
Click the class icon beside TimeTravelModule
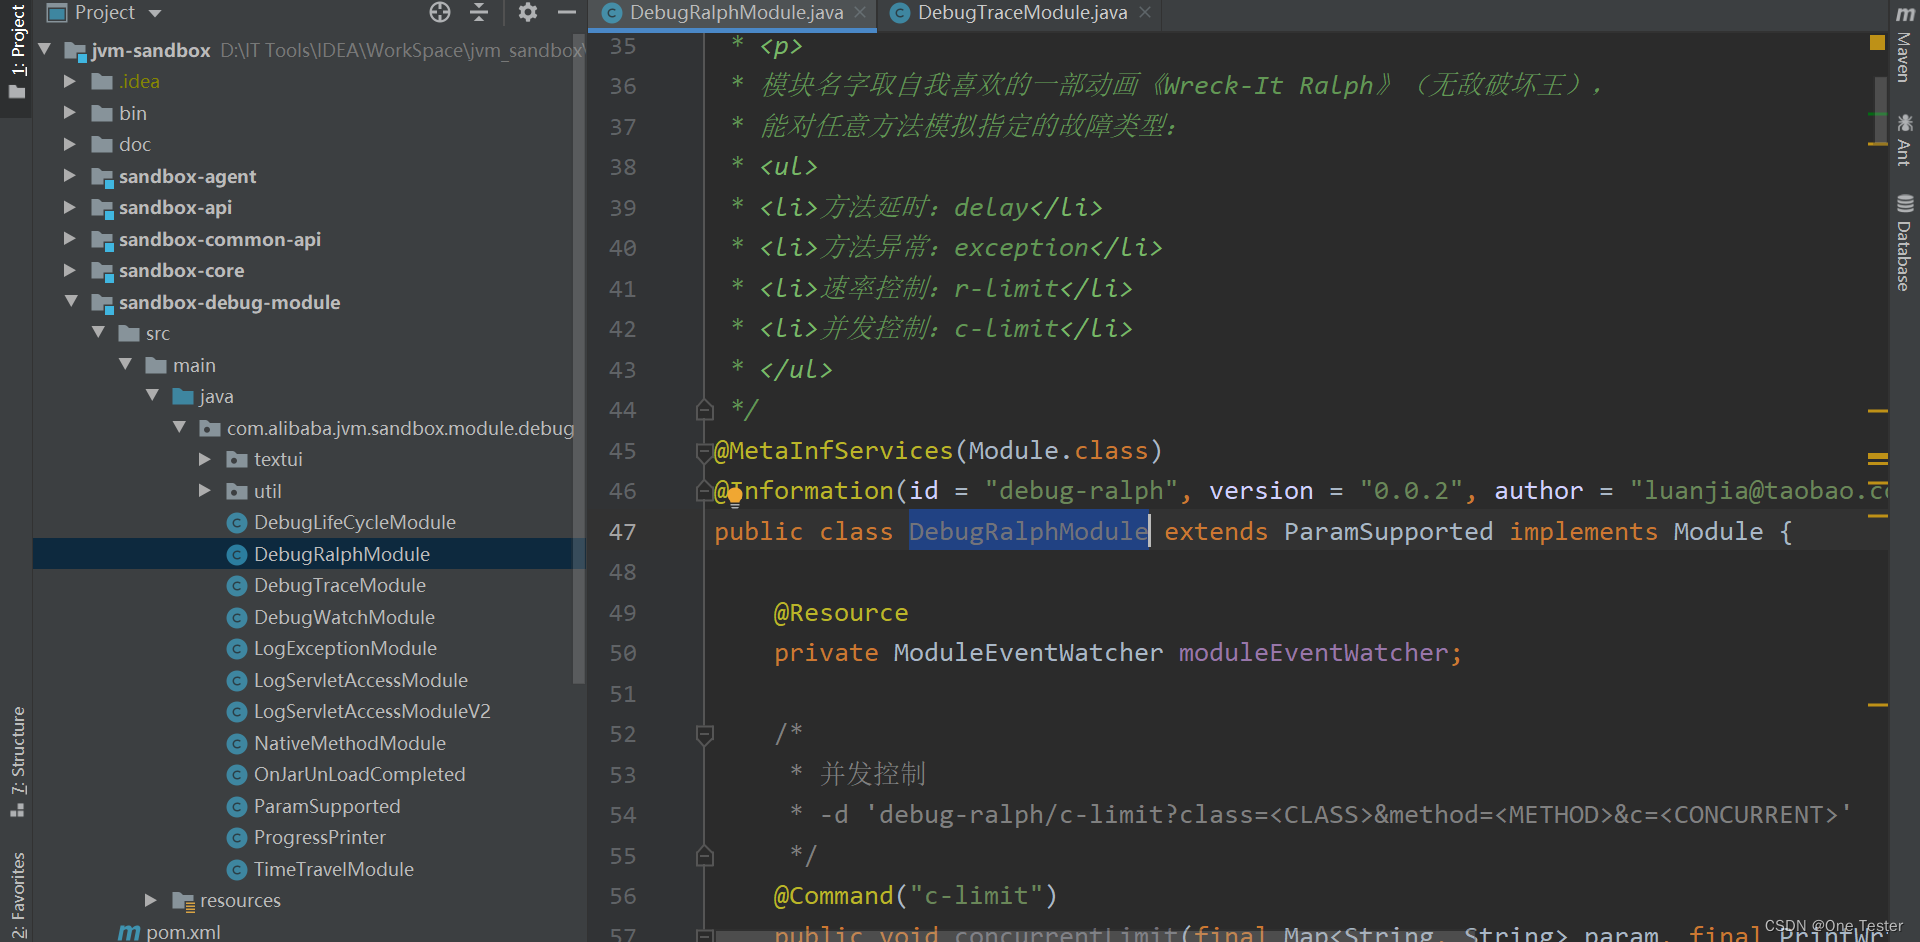pyautogui.click(x=237, y=870)
